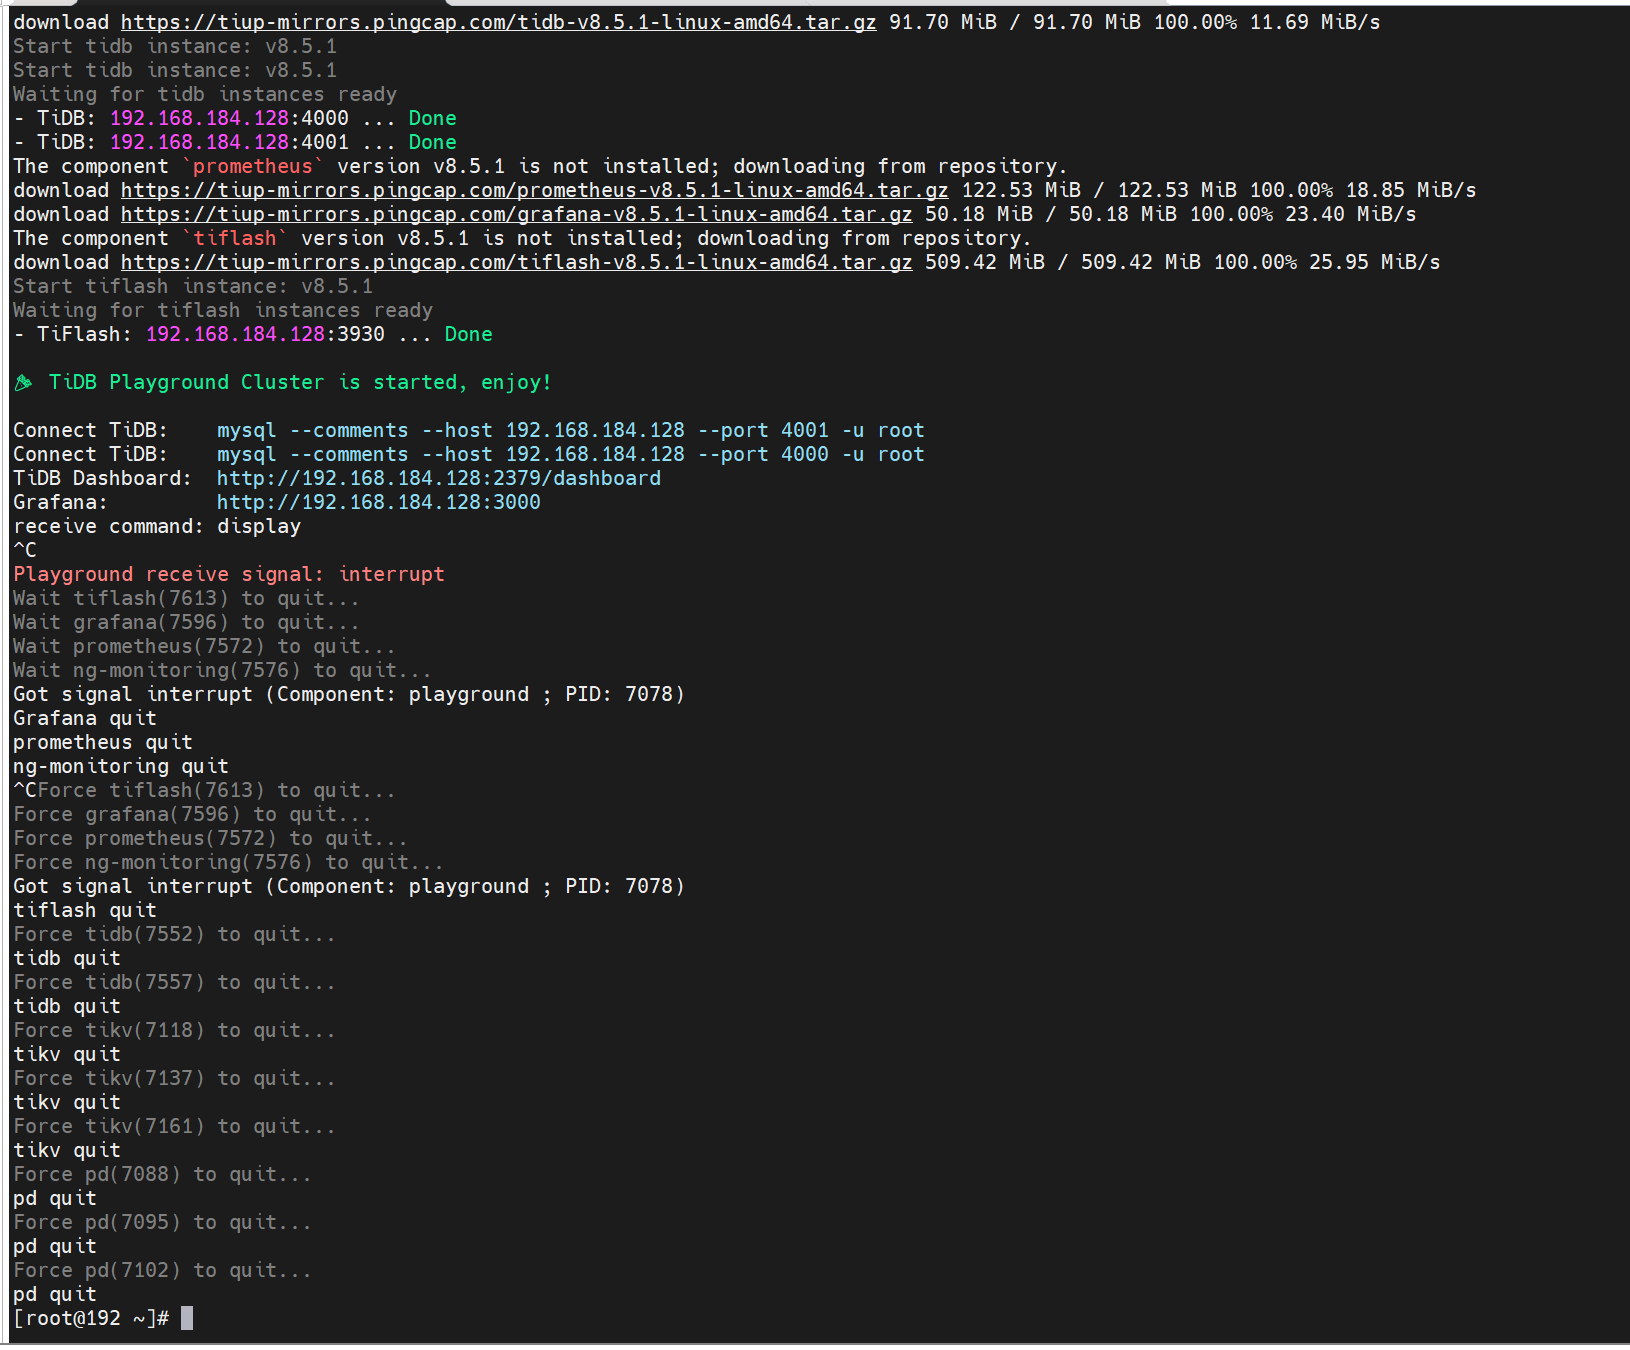1630x1350 pixels.
Task: Click 'Force tidb(7552) to quit...' line
Action: 174,934
